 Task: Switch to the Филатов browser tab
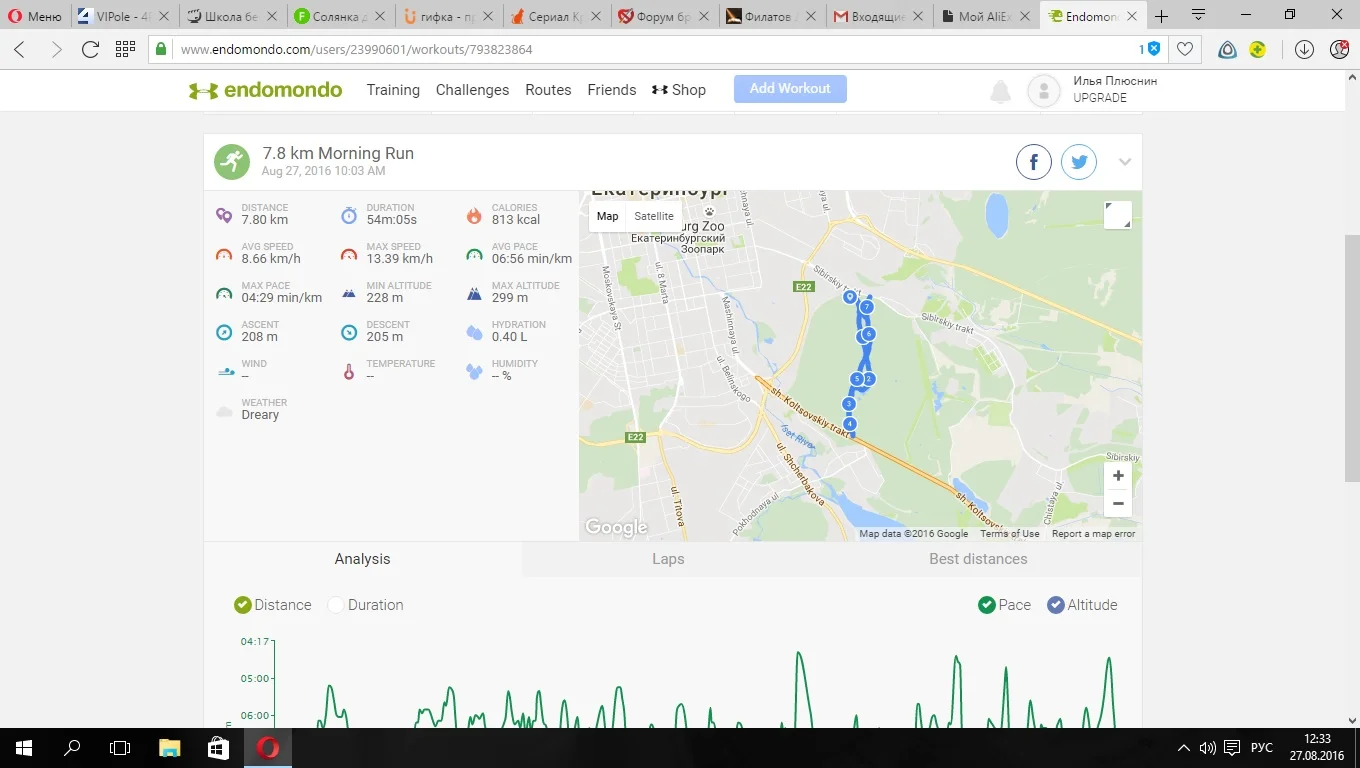(x=770, y=16)
